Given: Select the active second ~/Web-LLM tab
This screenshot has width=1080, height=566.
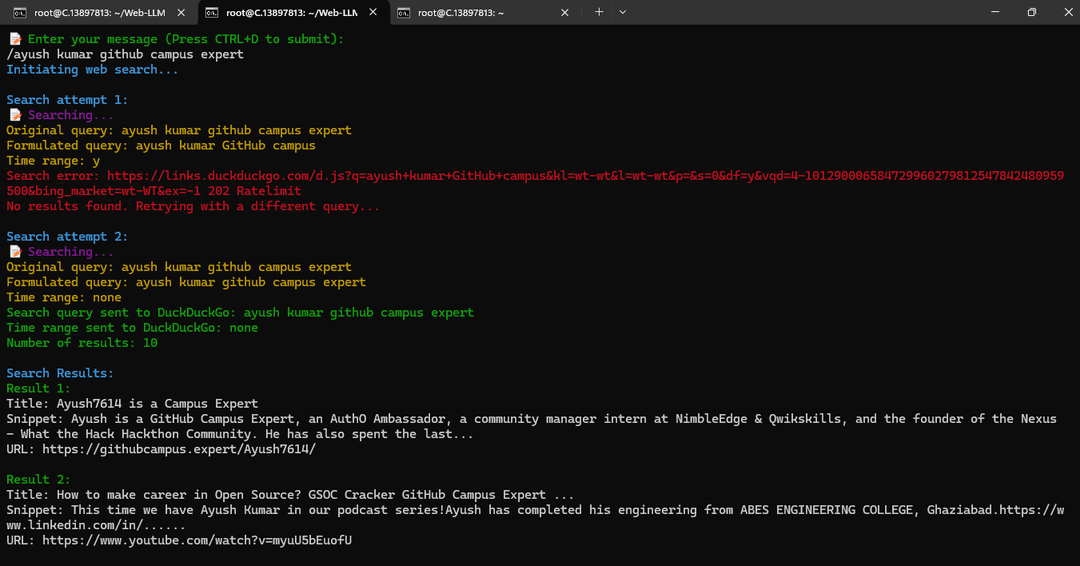Looking at the screenshot, I should 292,12.
